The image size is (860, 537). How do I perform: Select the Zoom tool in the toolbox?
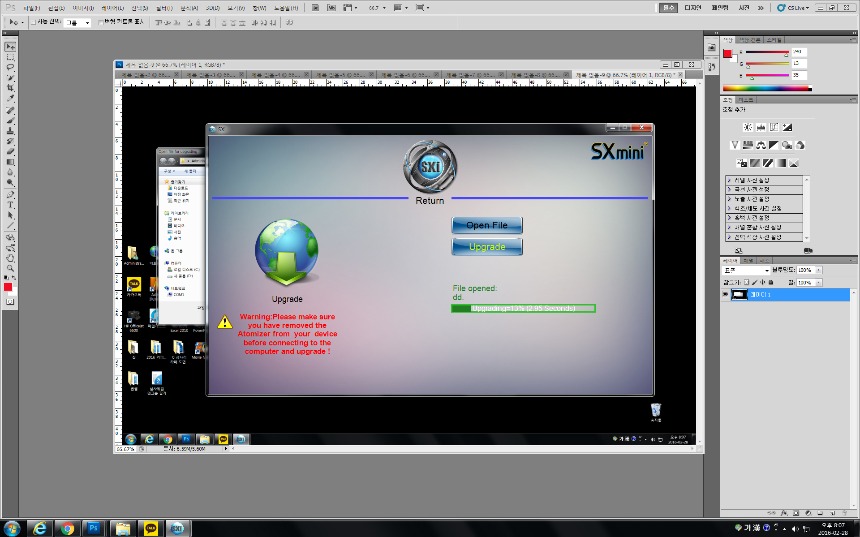pyautogui.click(x=10, y=269)
